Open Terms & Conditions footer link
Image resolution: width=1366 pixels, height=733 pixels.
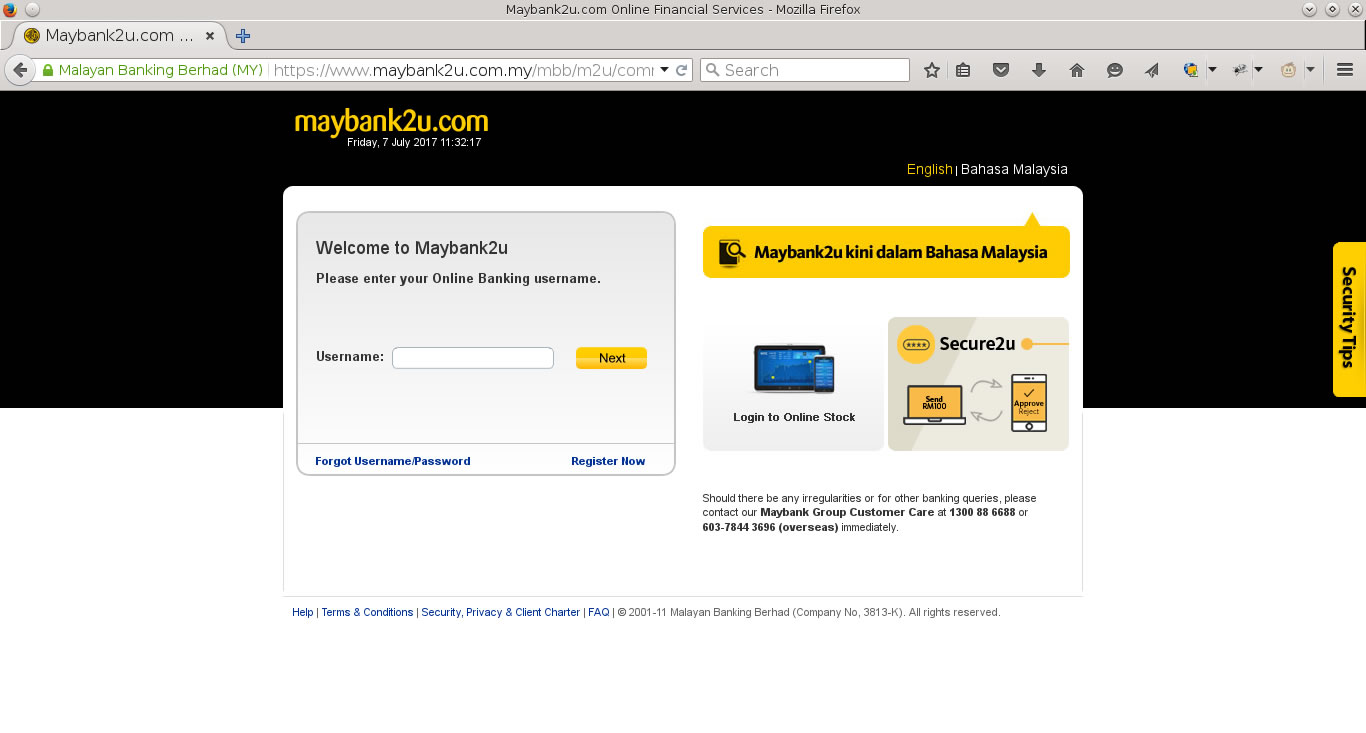coord(367,612)
